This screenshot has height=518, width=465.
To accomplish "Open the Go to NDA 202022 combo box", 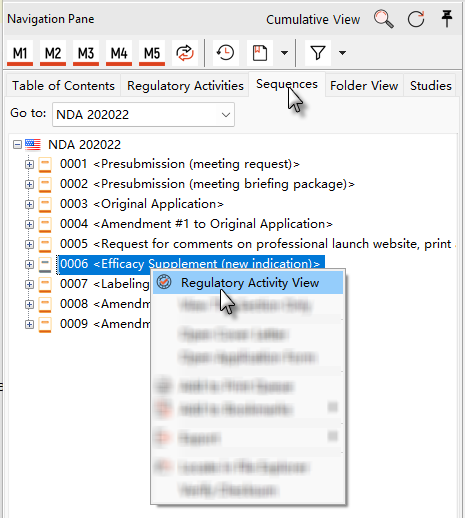I will (x=143, y=115).
